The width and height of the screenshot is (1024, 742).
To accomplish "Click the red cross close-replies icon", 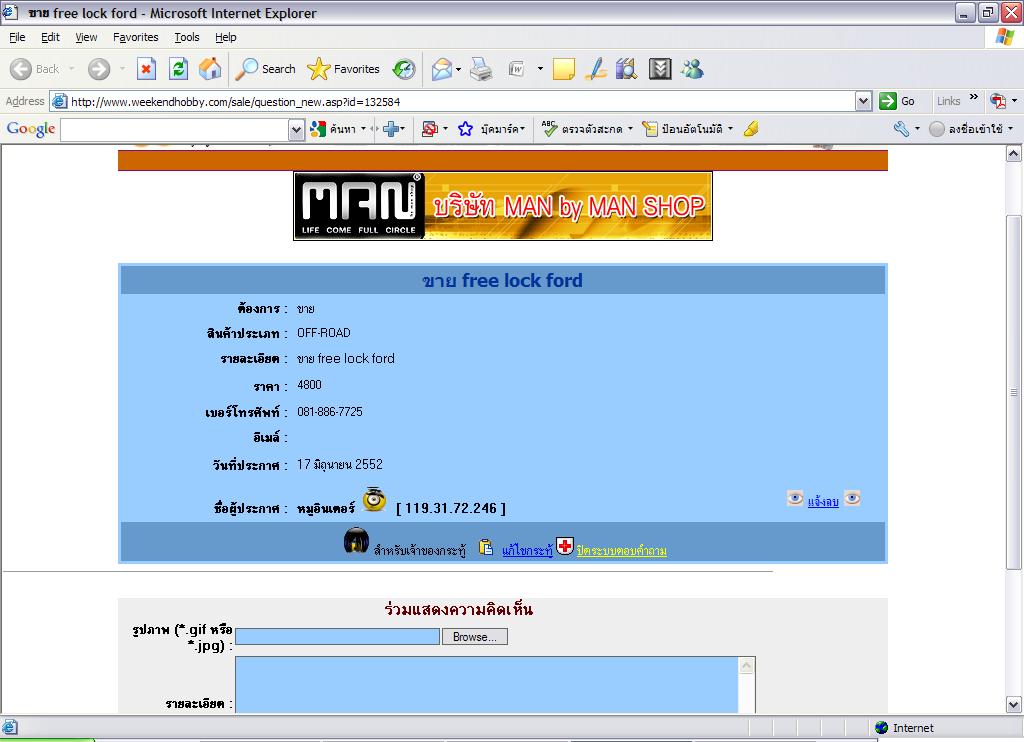I will tap(565, 547).
